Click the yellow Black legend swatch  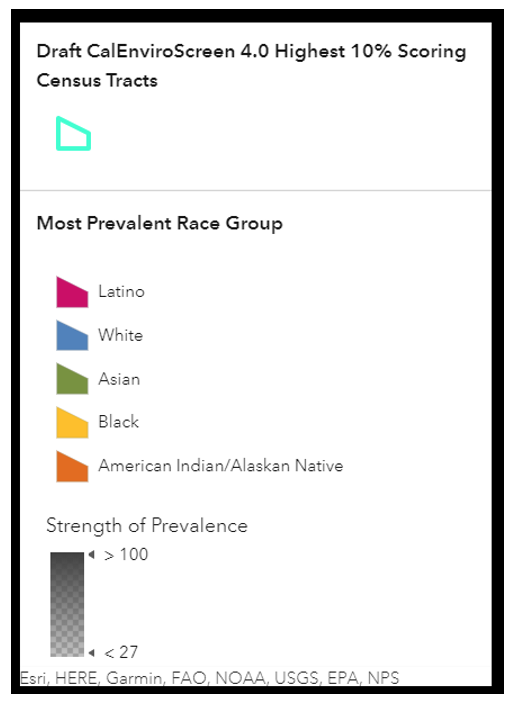tap(72, 423)
